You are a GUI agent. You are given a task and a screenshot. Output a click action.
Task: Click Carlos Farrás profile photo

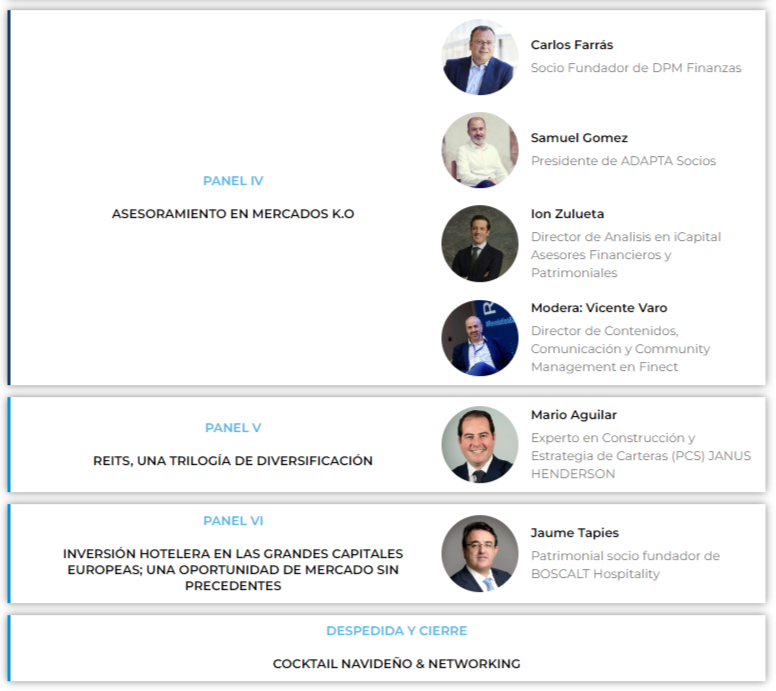480,57
